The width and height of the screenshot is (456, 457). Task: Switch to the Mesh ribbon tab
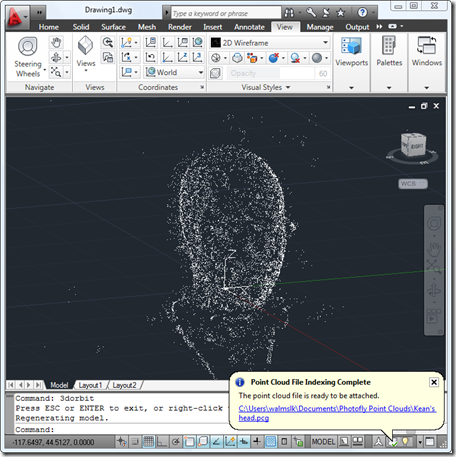147,27
